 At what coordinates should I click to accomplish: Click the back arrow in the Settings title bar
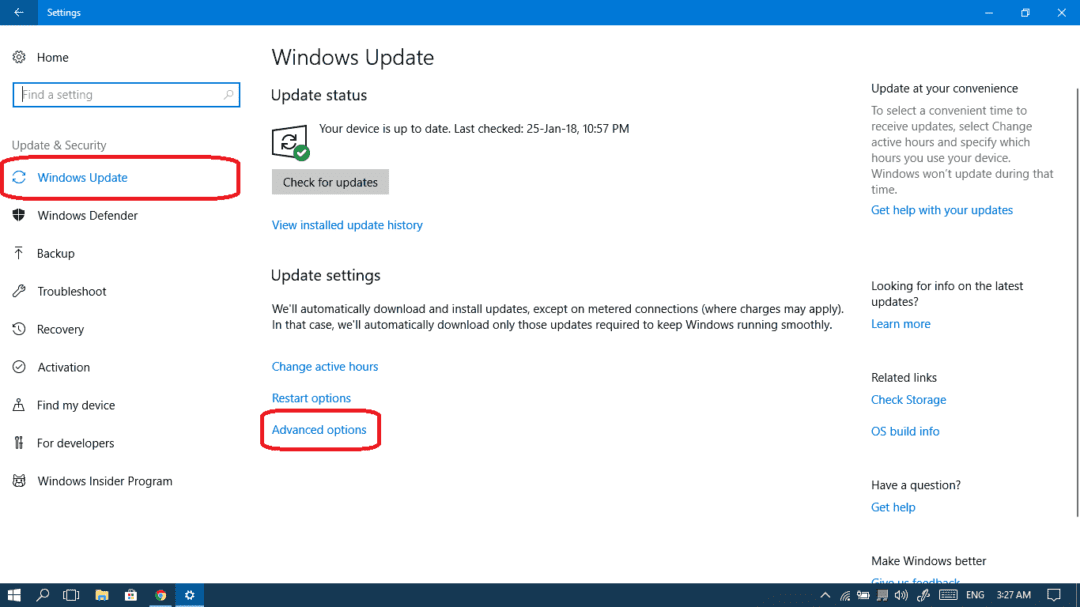click(19, 12)
